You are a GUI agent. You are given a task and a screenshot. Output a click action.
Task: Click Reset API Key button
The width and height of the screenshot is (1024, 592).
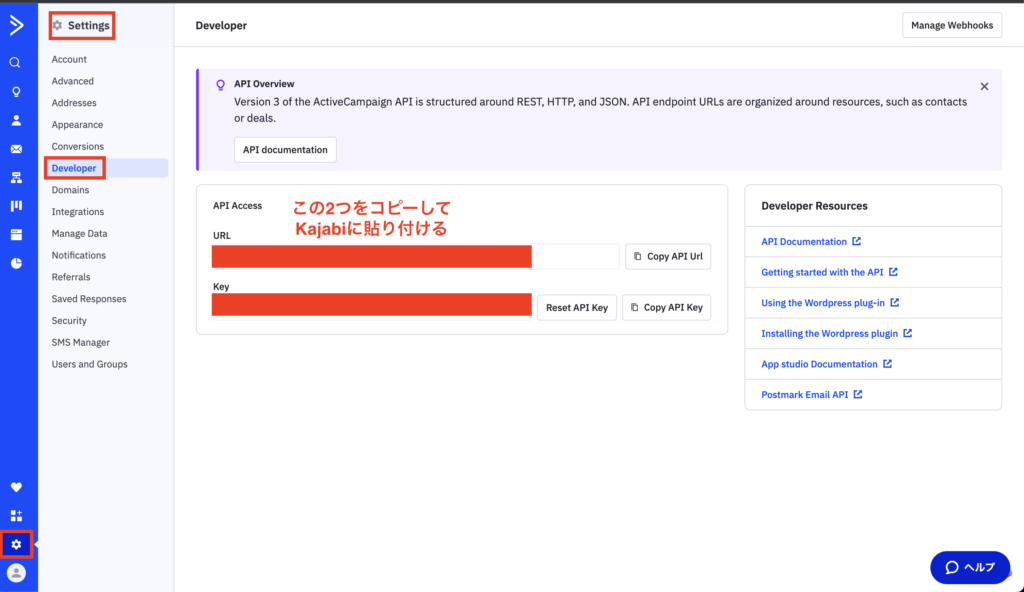coord(577,307)
